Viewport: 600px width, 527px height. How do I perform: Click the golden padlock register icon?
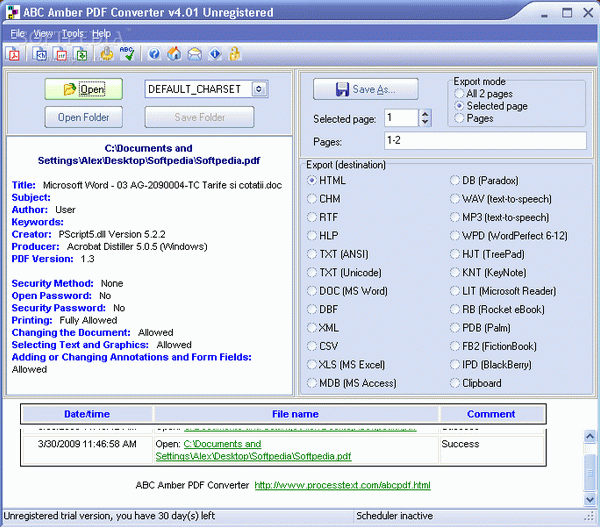click(x=235, y=54)
